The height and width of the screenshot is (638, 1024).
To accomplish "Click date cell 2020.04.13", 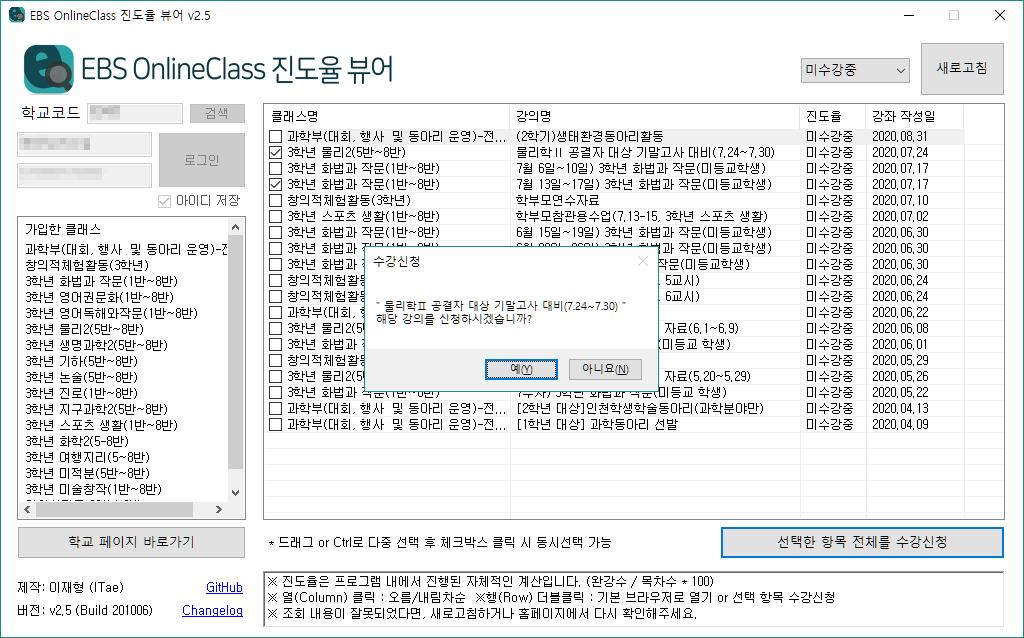I will pos(900,409).
